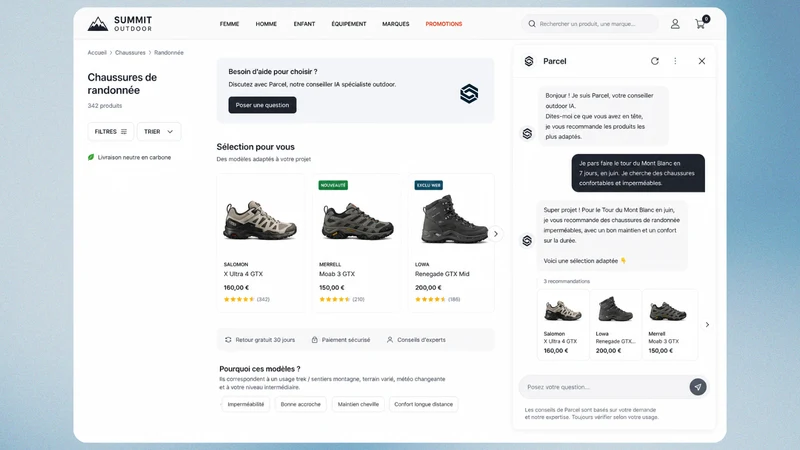Open Lowa Renegade recommendation card in chat
Image resolution: width=800 pixels, height=450 pixels.
[615, 324]
